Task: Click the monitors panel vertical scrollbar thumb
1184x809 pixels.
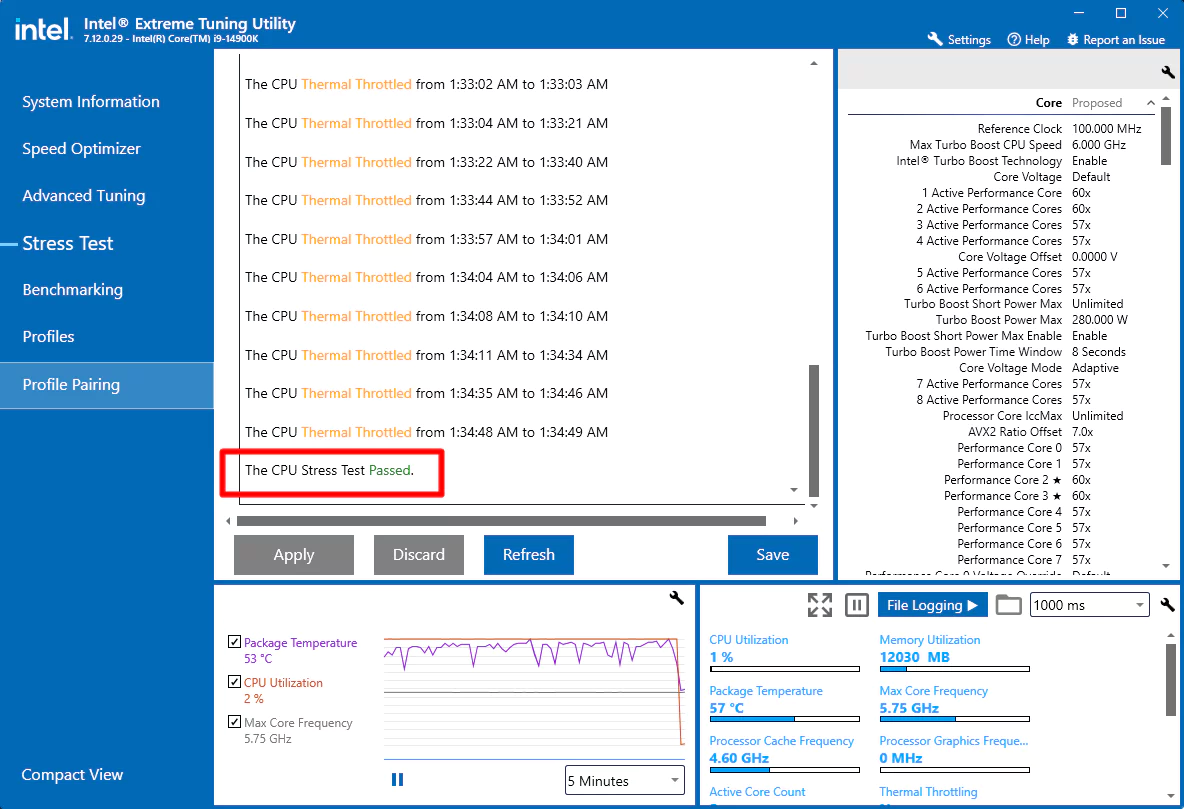Action: point(1170,679)
